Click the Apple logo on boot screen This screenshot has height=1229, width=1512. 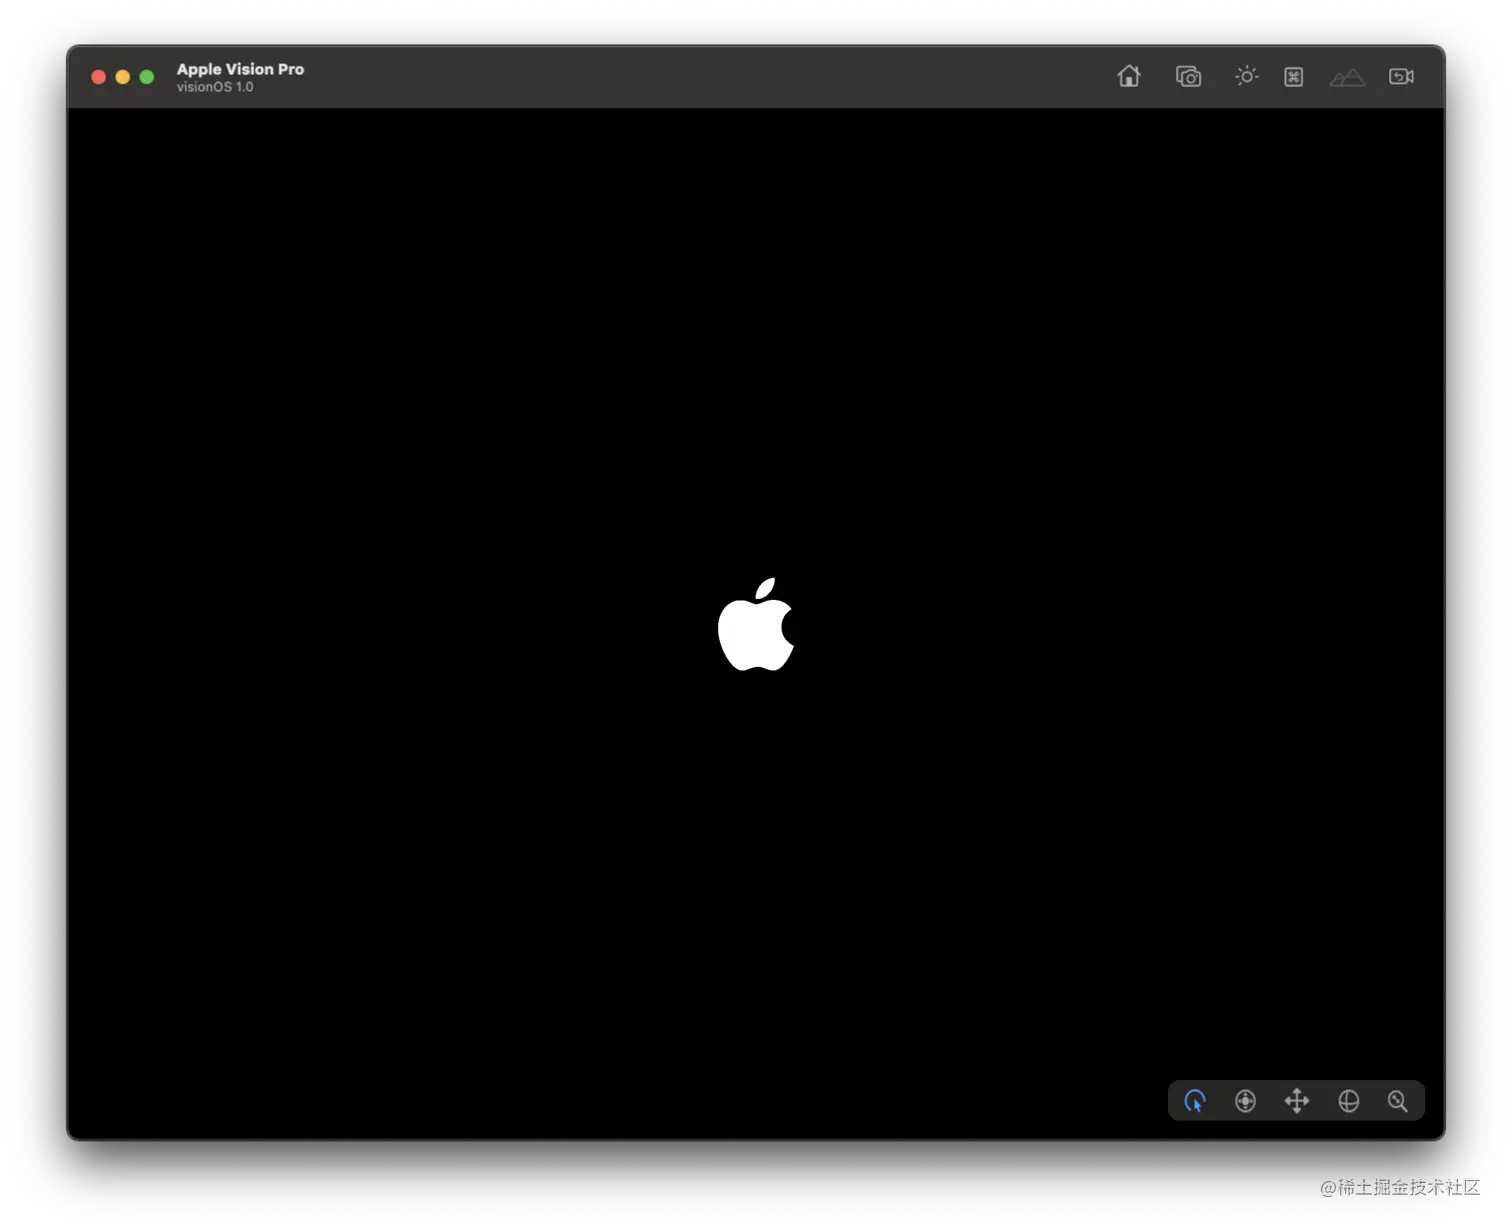[756, 624]
